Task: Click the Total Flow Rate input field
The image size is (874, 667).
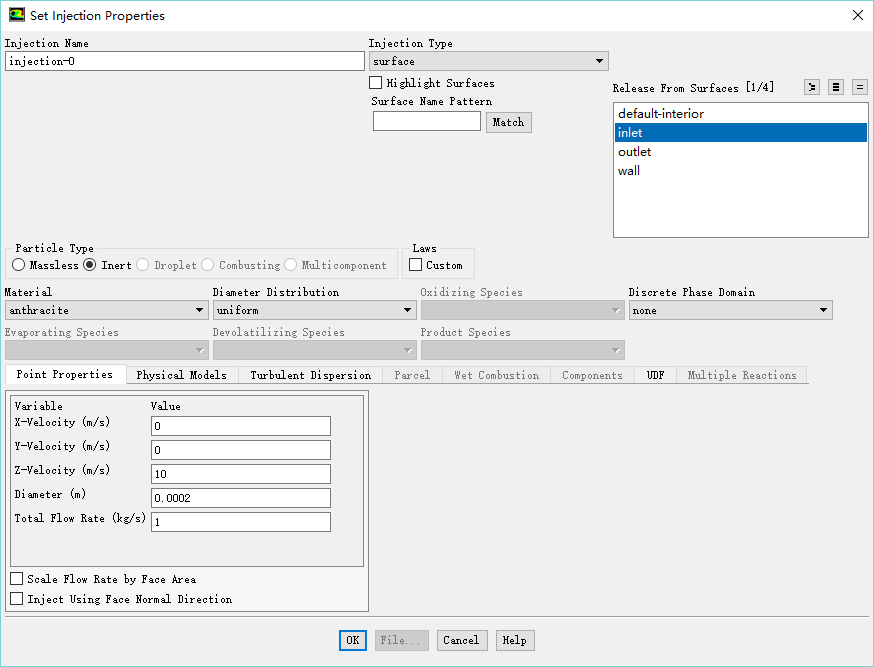Action: (x=240, y=522)
